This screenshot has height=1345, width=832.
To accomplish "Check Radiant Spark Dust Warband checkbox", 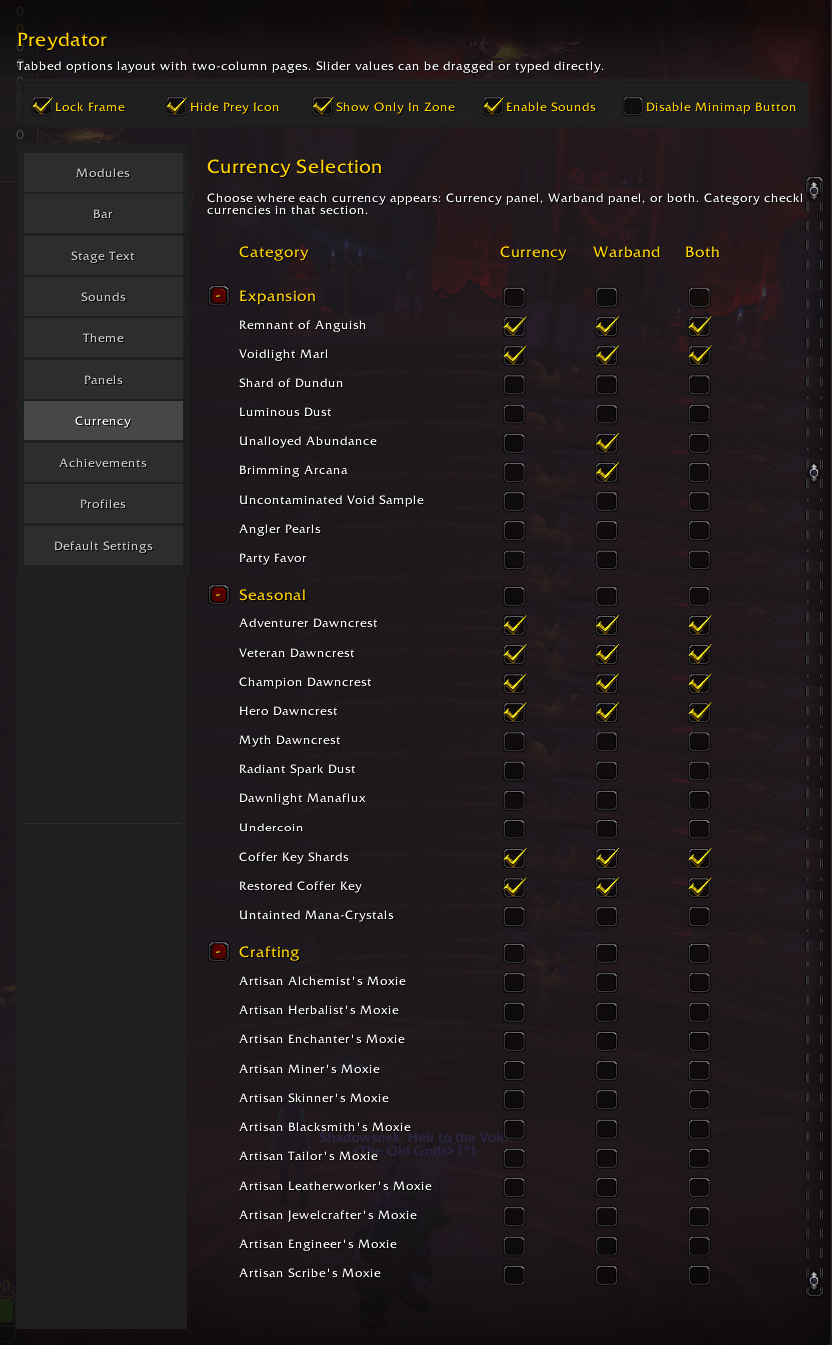I will [x=607, y=770].
